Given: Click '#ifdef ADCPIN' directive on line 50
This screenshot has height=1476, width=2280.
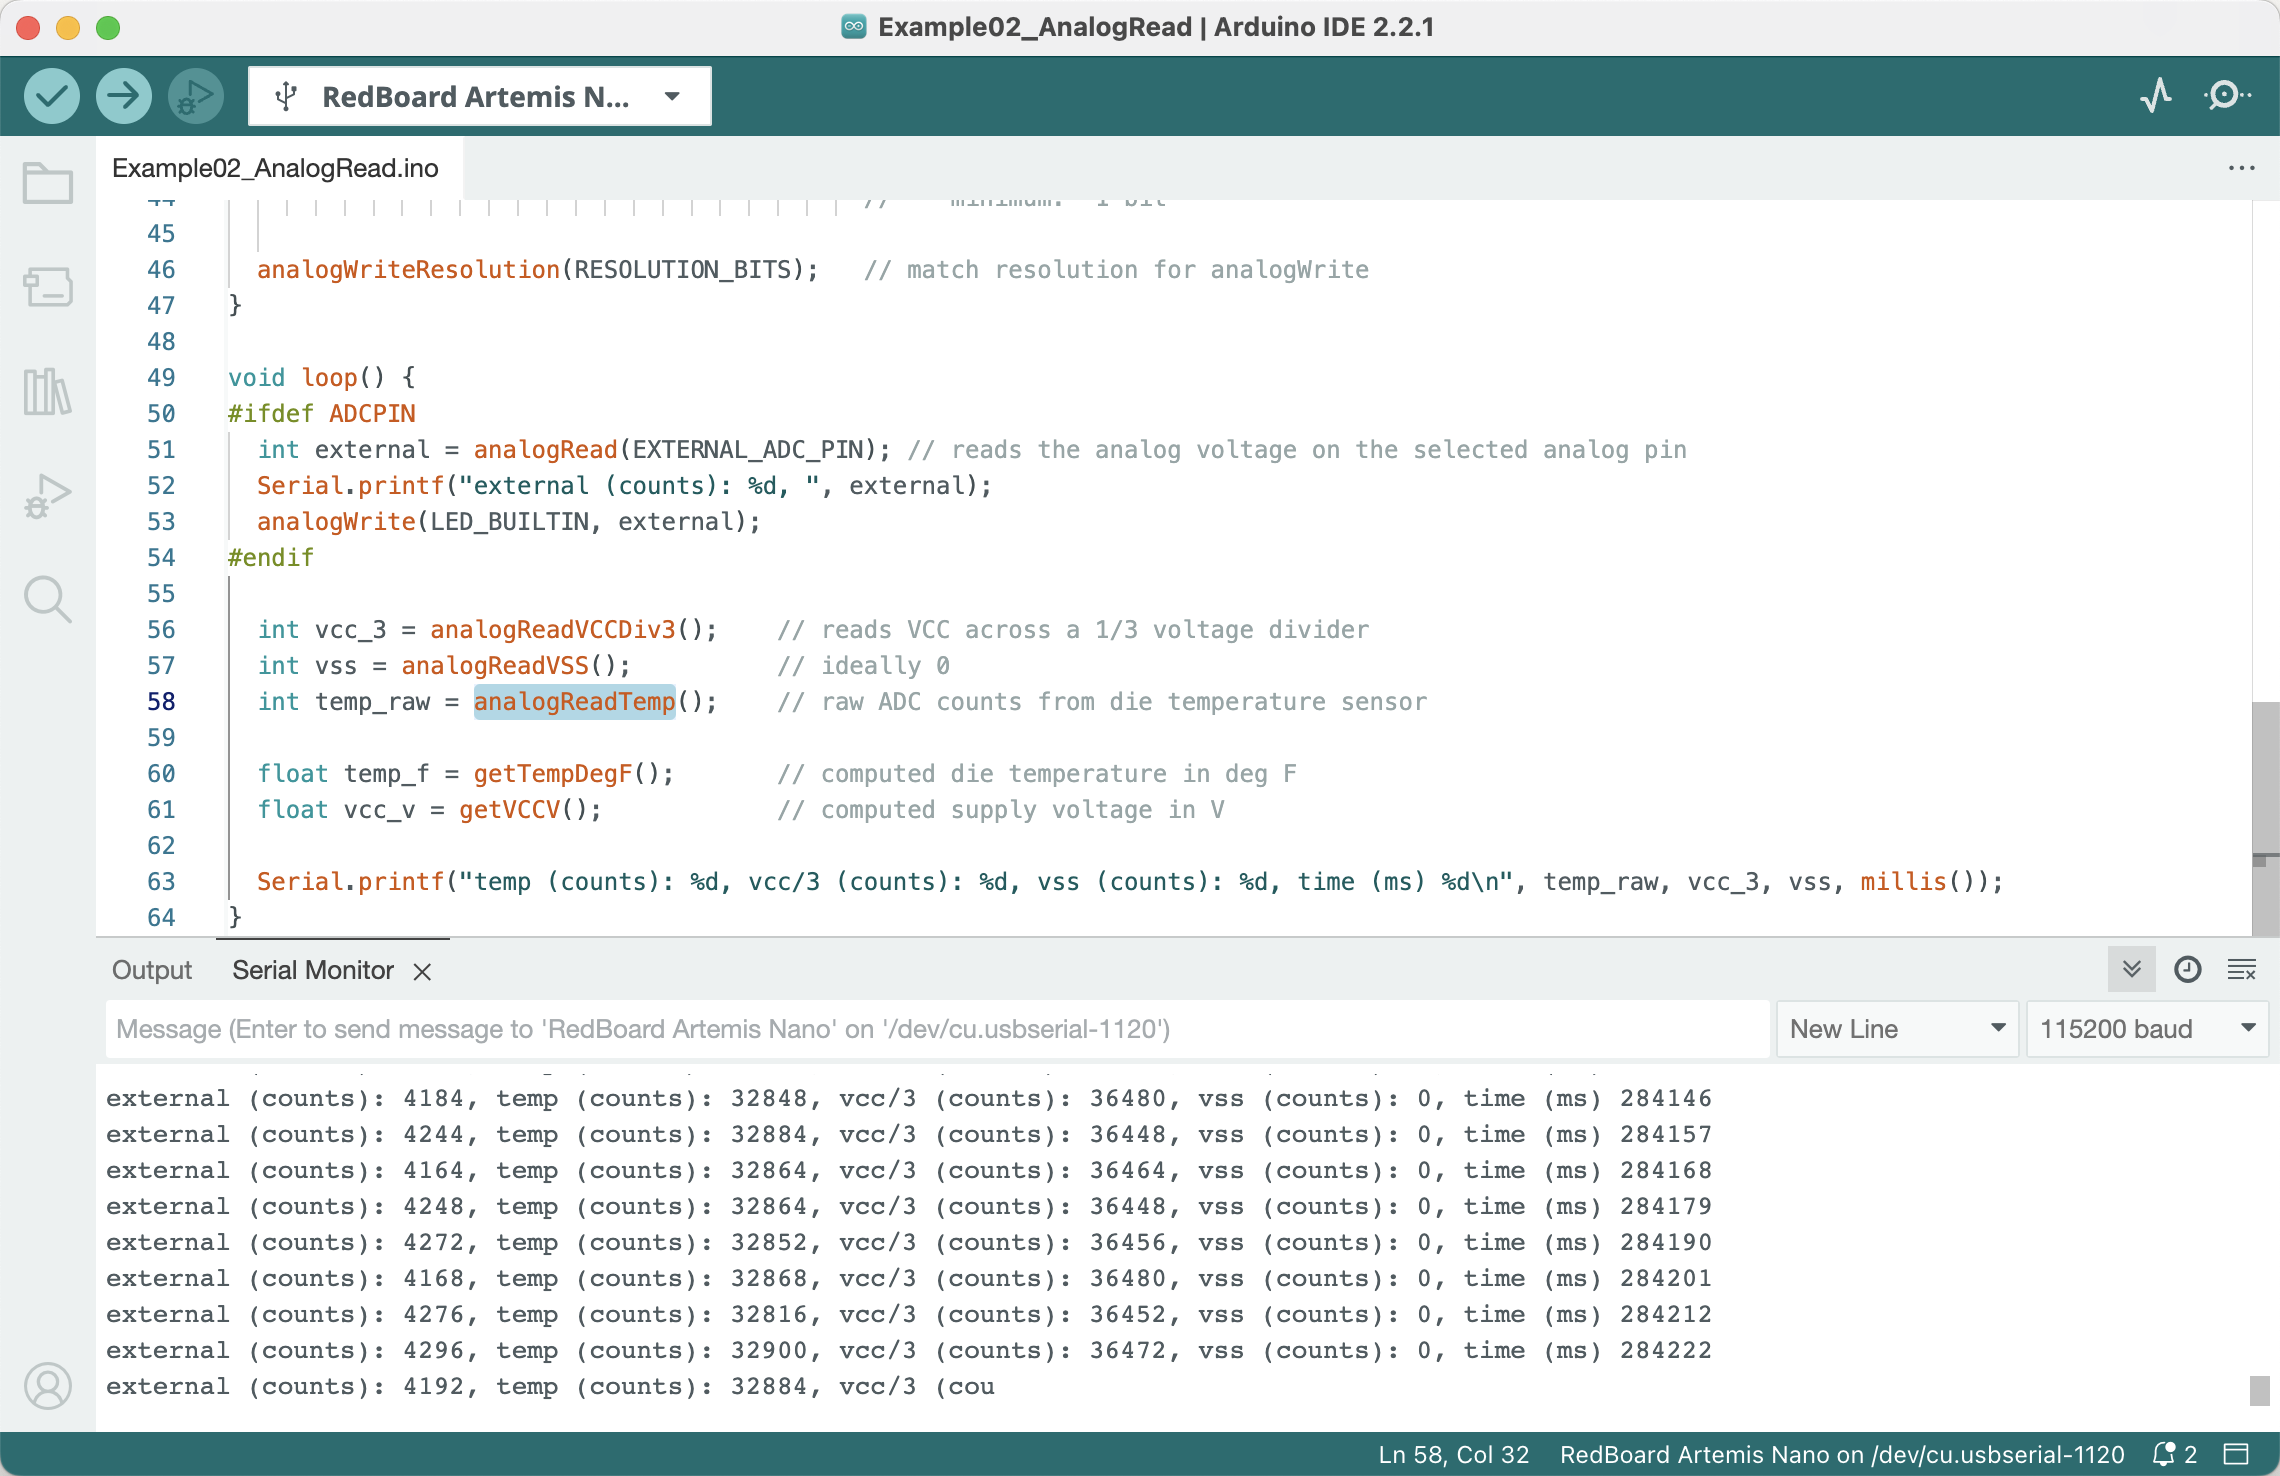Looking at the screenshot, I should [322, 413].
